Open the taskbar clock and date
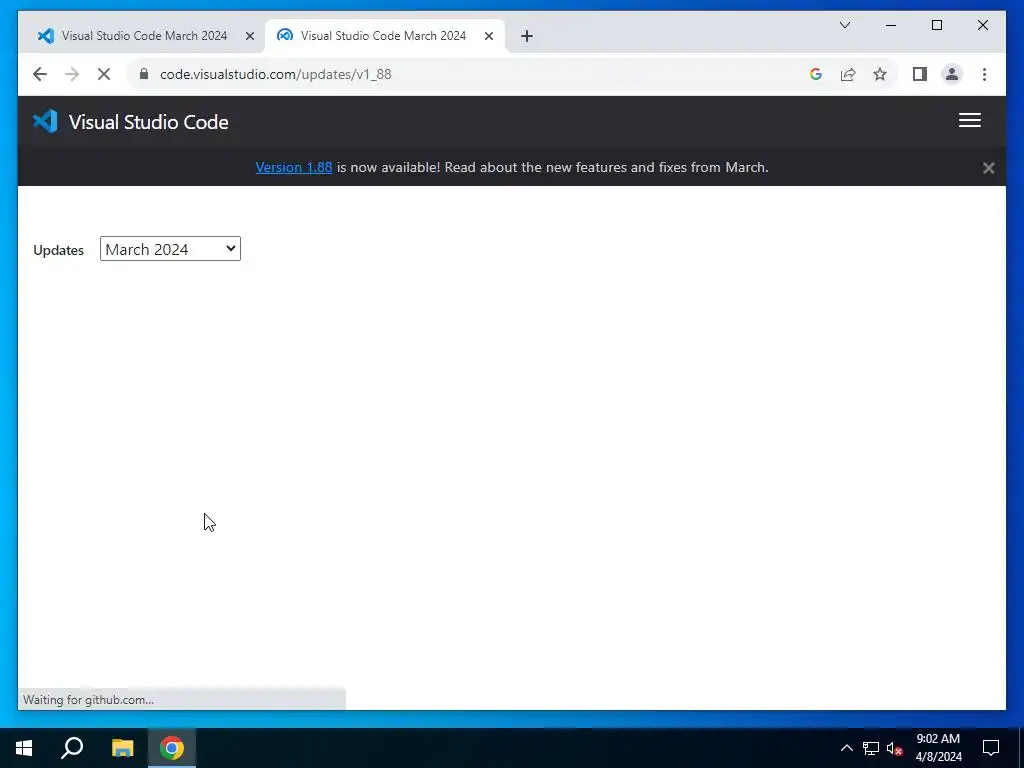The height and width of the screenshot is (768, 1024). click(x=938, y=748)
